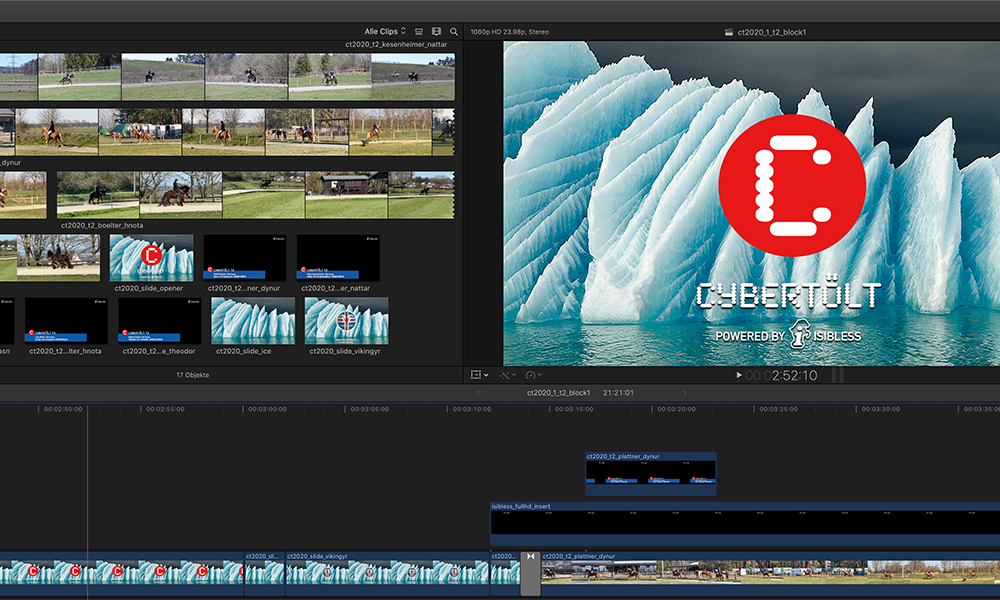
Task: Select the ct2020_t2...ner_dynur clip thumbnail
Action: pyautogui.click(x=245, y=258)
